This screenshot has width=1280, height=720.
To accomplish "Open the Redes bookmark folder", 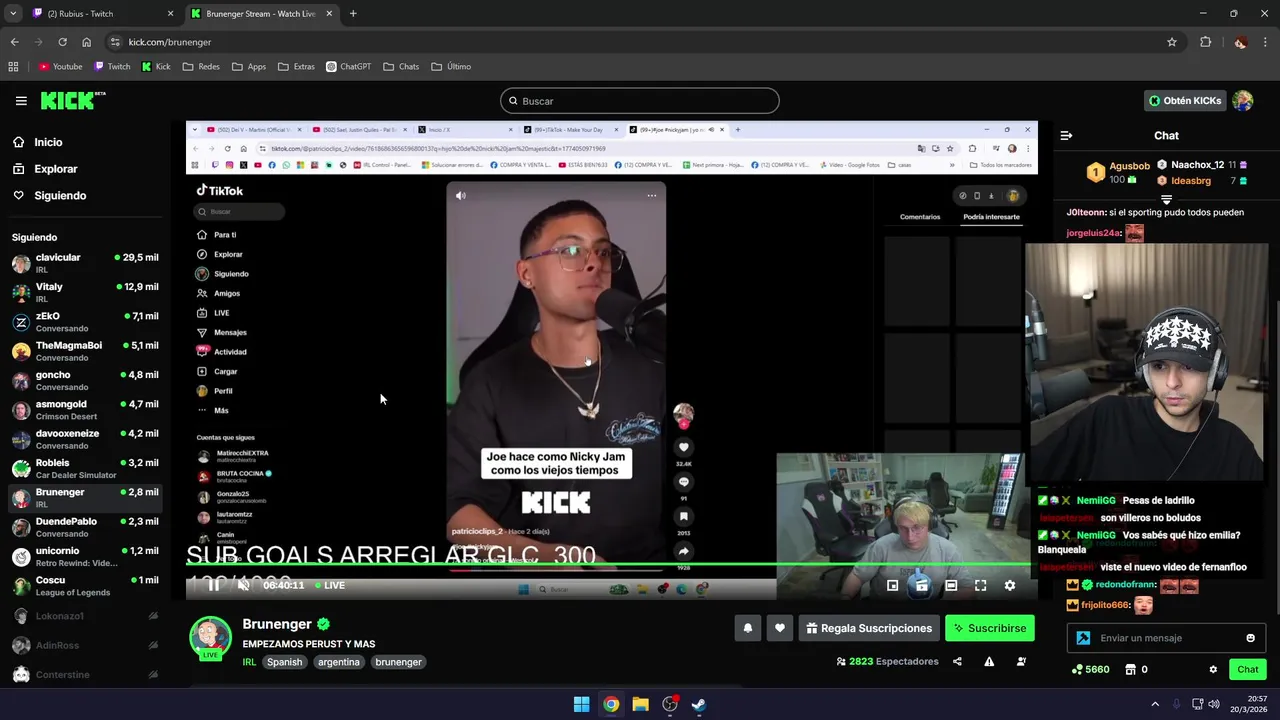I will 201,67.
